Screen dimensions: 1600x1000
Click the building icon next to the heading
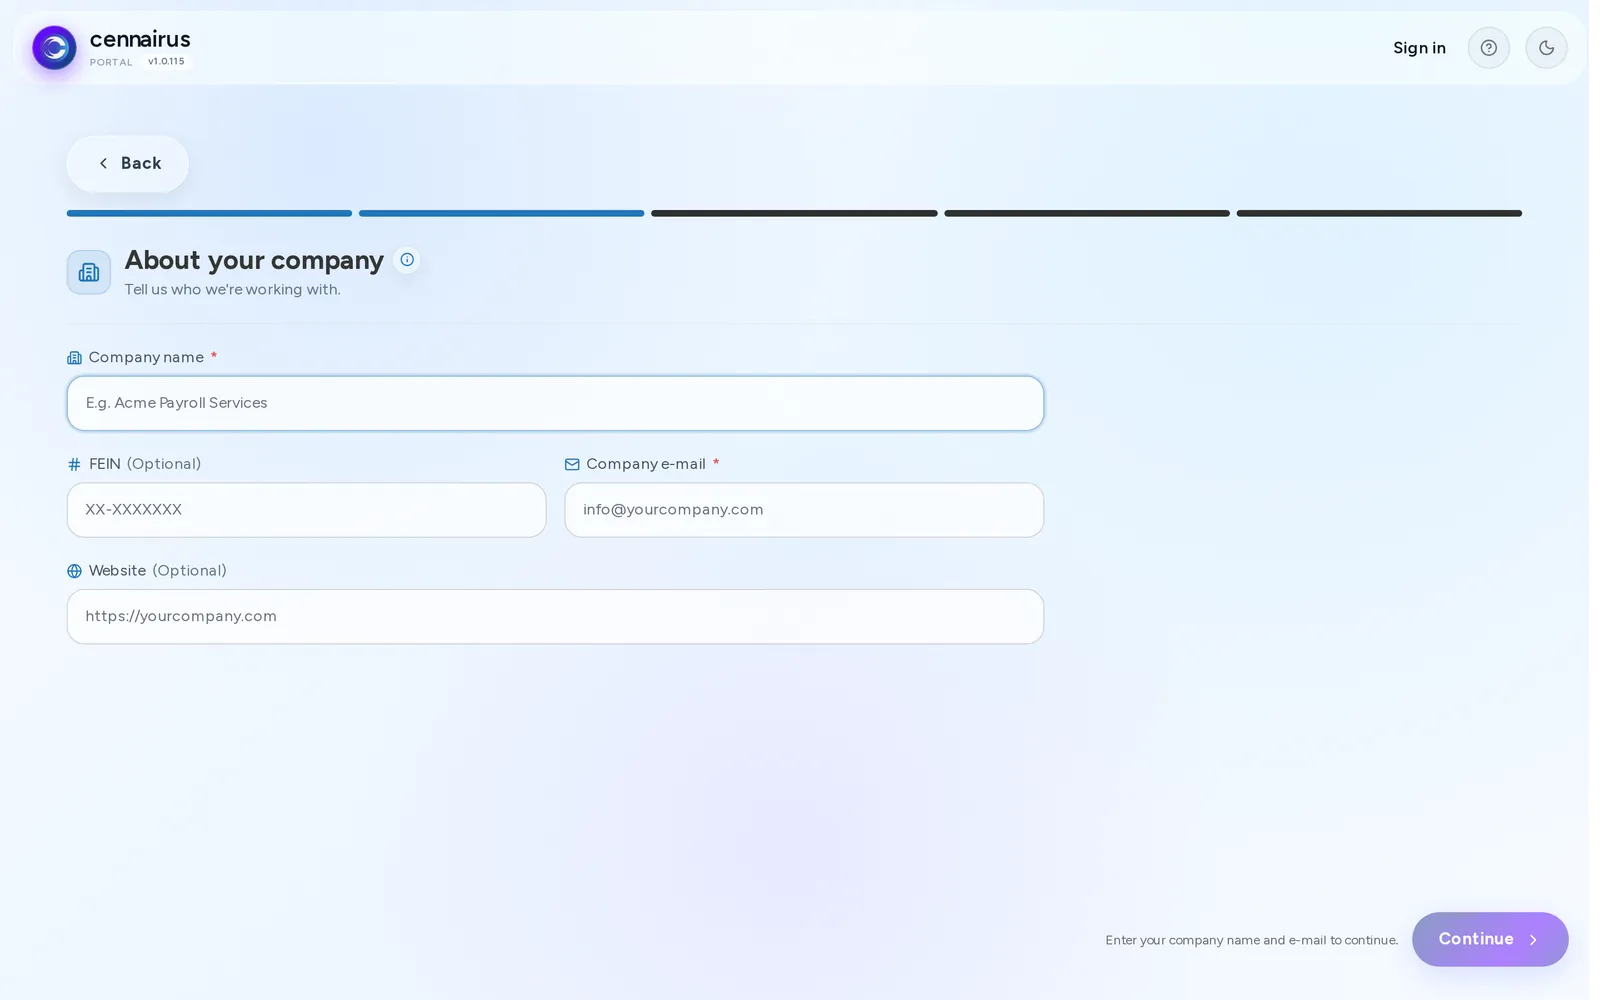pos(89,272)
